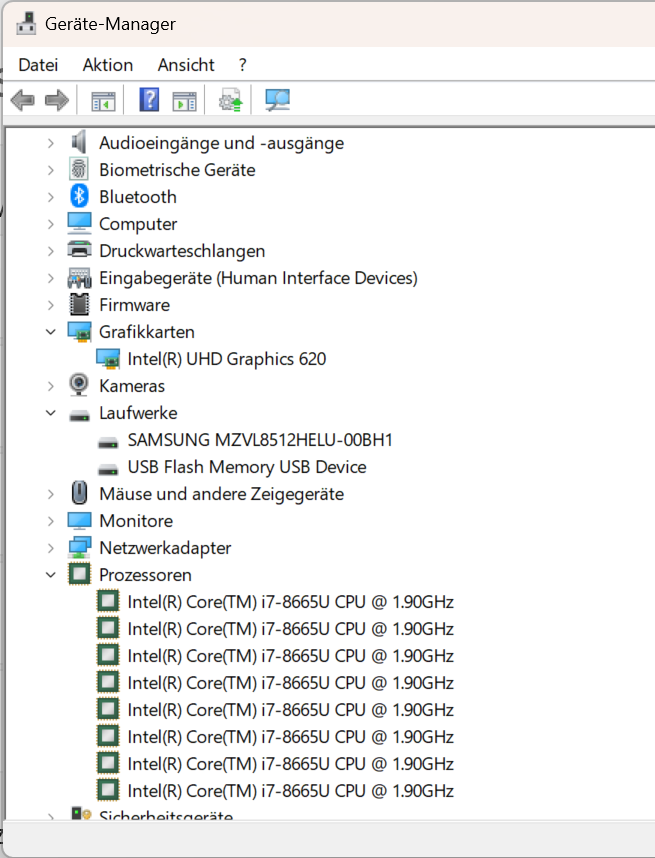The height and width of the screenshot is (858, 655).
Task: Select the Prozessoren label
Action: [146, 575]
